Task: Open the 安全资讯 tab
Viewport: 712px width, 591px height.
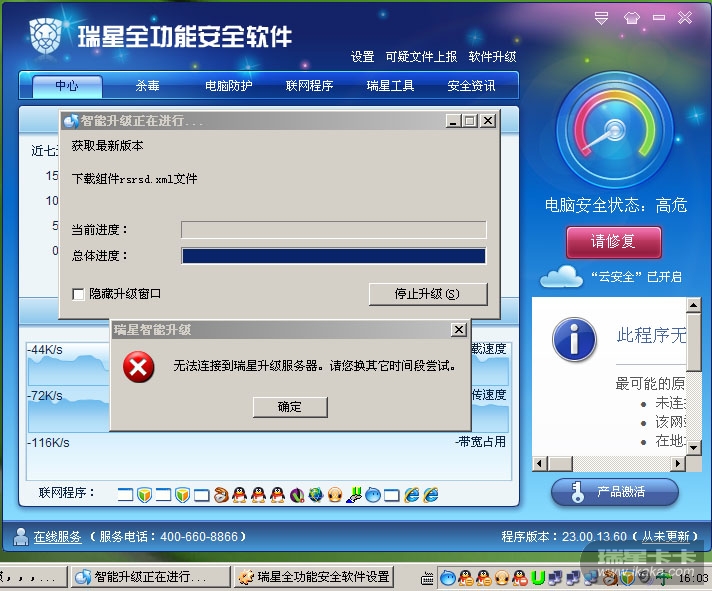Action: [471, 86]
